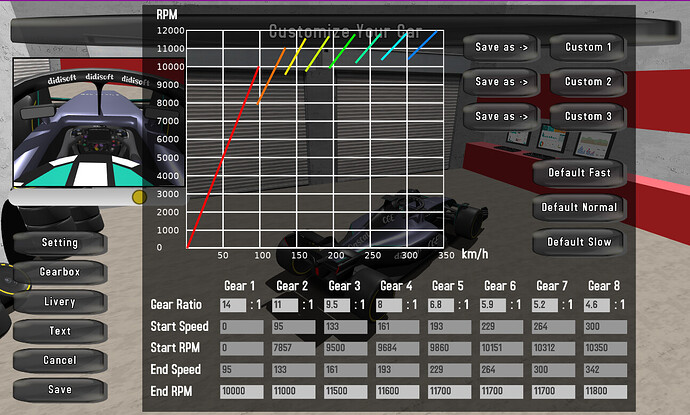
Task: Click the red Gear 1 line on graph
Action: click(x=223, y=157)
